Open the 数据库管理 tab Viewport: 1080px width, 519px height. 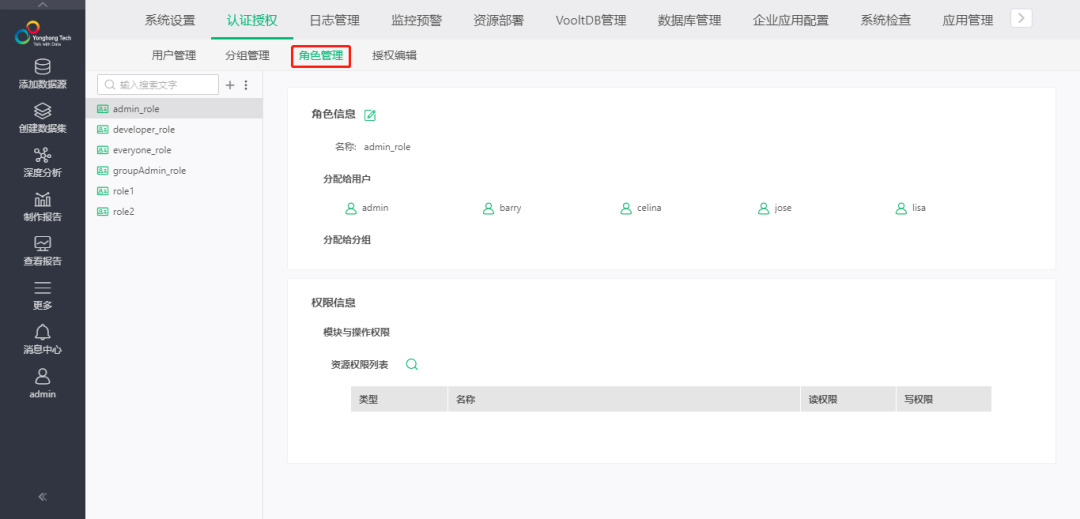pos(689,20)
